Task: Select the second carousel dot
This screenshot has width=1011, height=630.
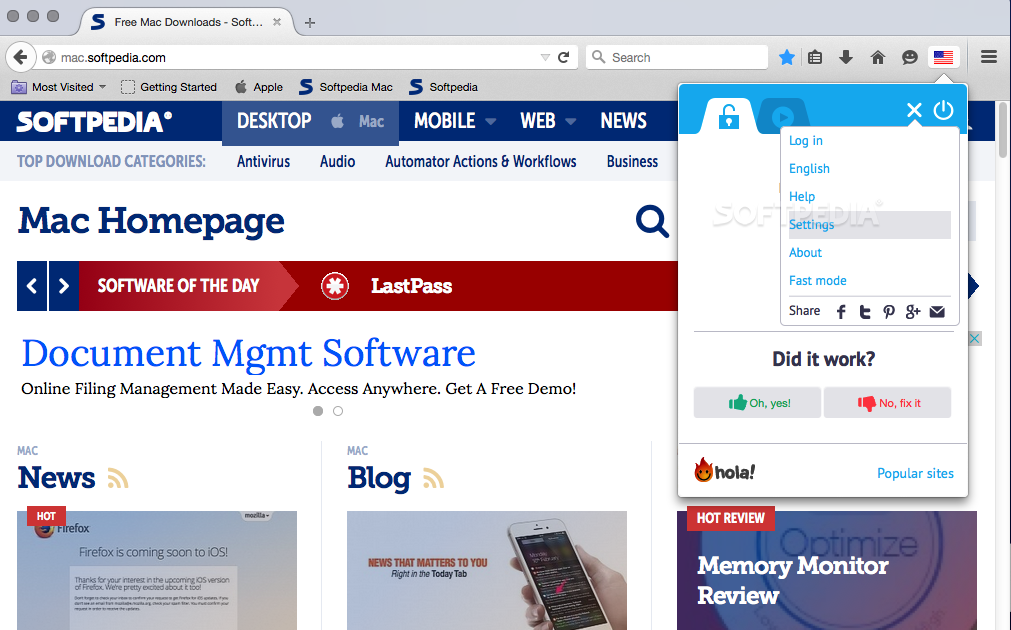Action: click(338, 411)
